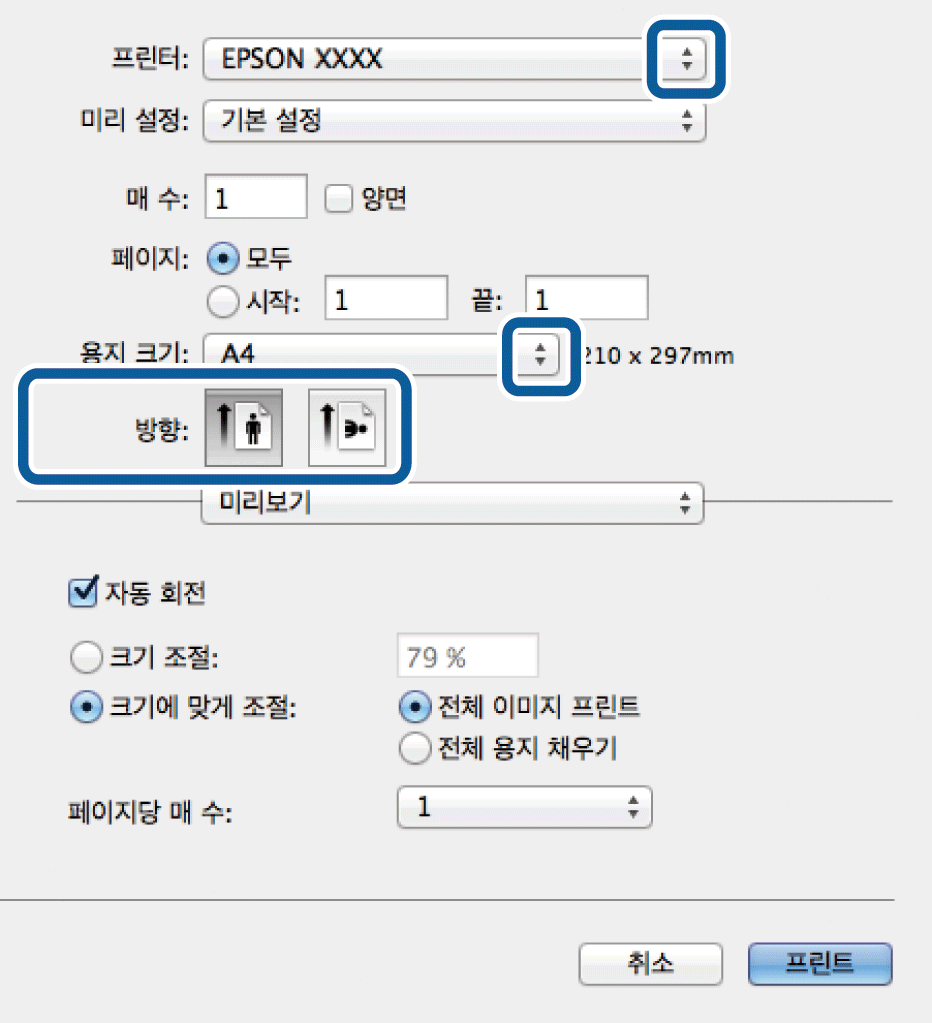Open the 미리보기 pane selector dropdown
Image resolution: width=932 pixels, height=1023 pixels.
[450, 503]
